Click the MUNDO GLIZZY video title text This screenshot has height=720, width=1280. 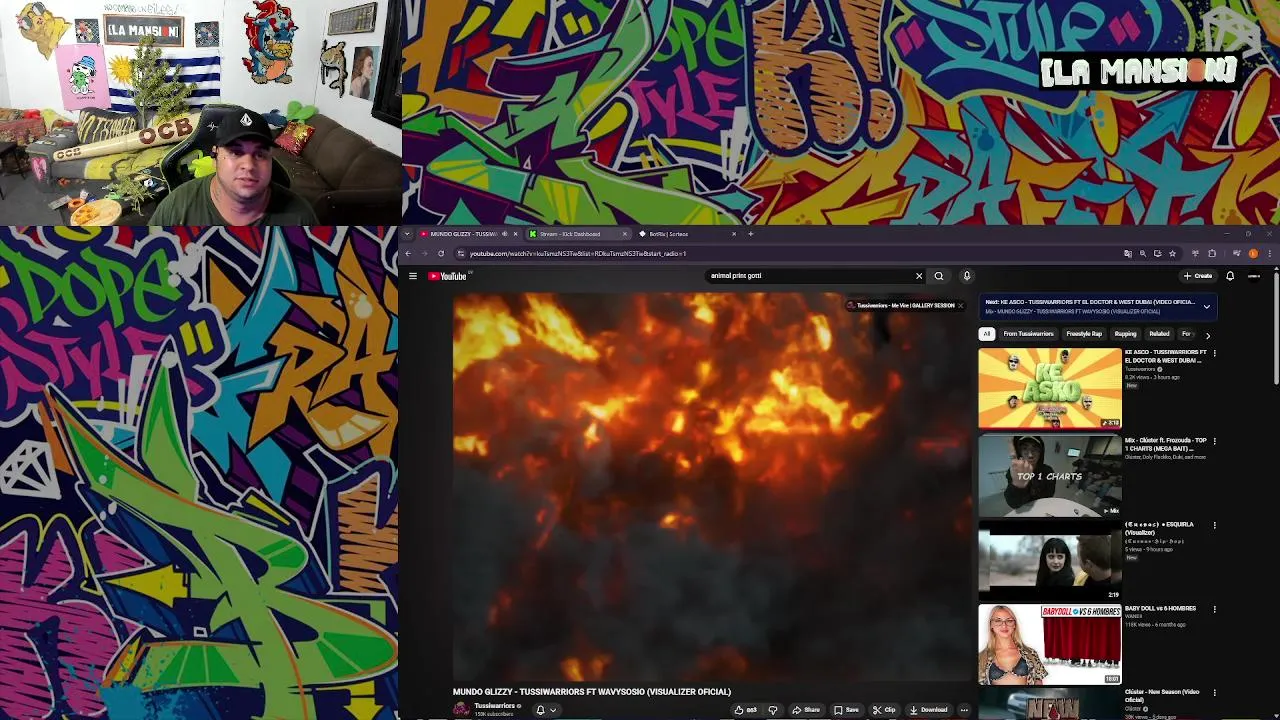592,692
